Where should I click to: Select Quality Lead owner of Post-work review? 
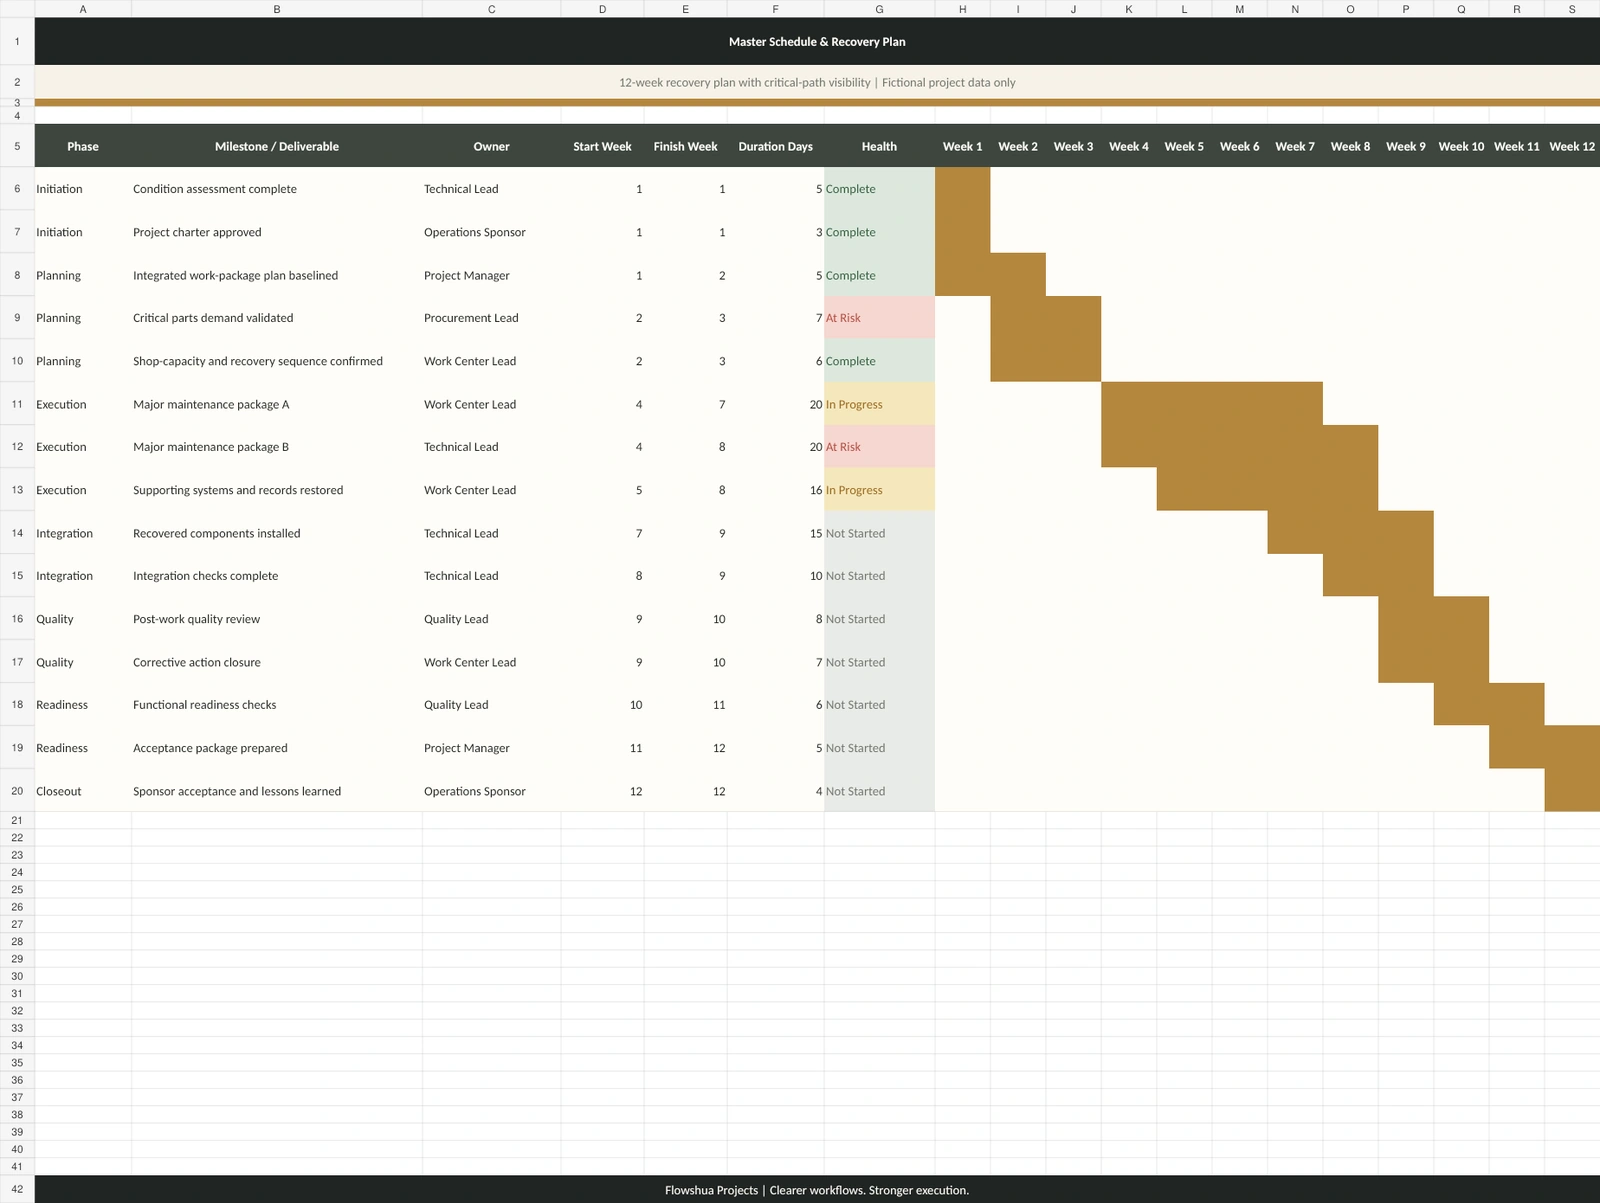coord(491,619)
